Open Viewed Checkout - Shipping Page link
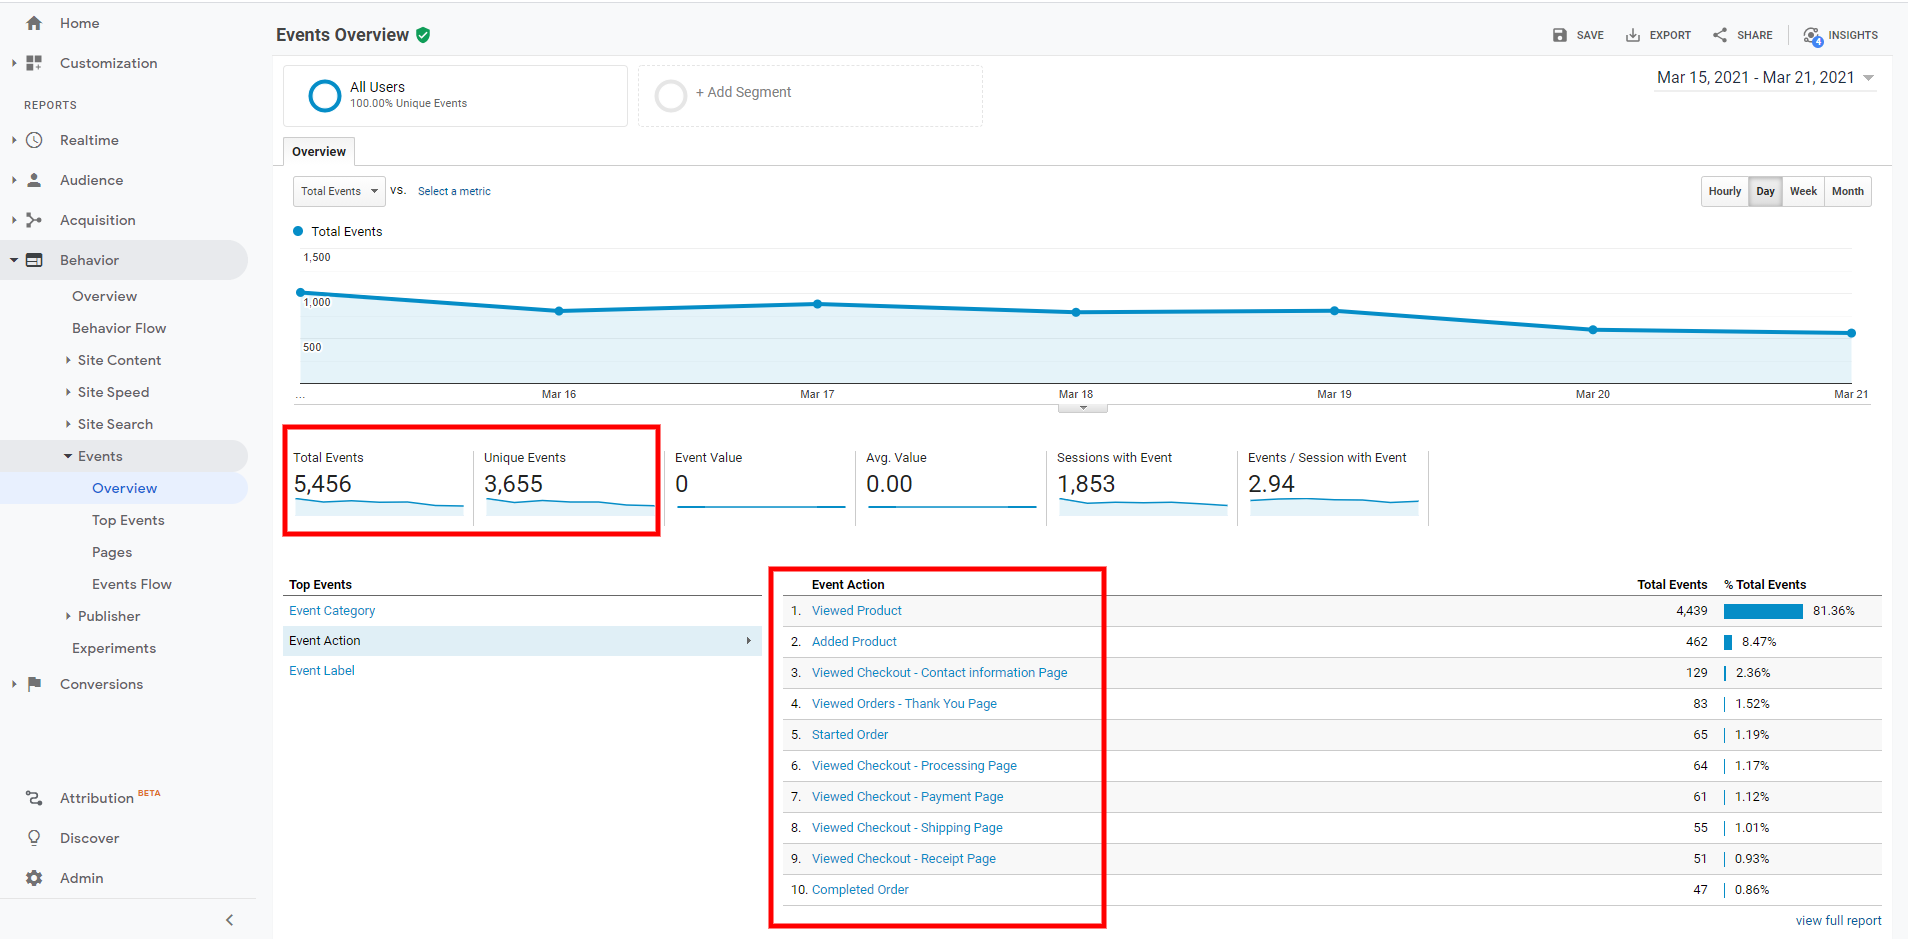The height and width of the screenshot is (939, 1908). tap(907, 828)
